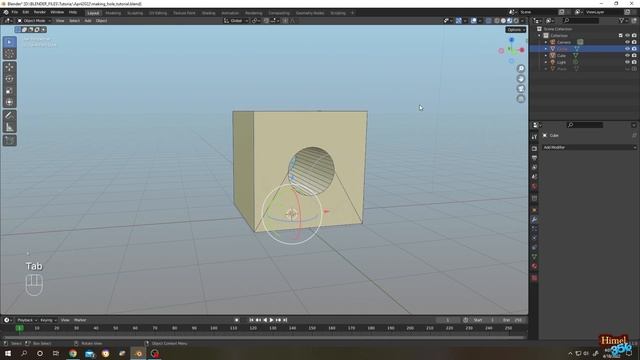Toggle viewport gizmos
The width and height of the screenshot is (640, 360).
459,21
